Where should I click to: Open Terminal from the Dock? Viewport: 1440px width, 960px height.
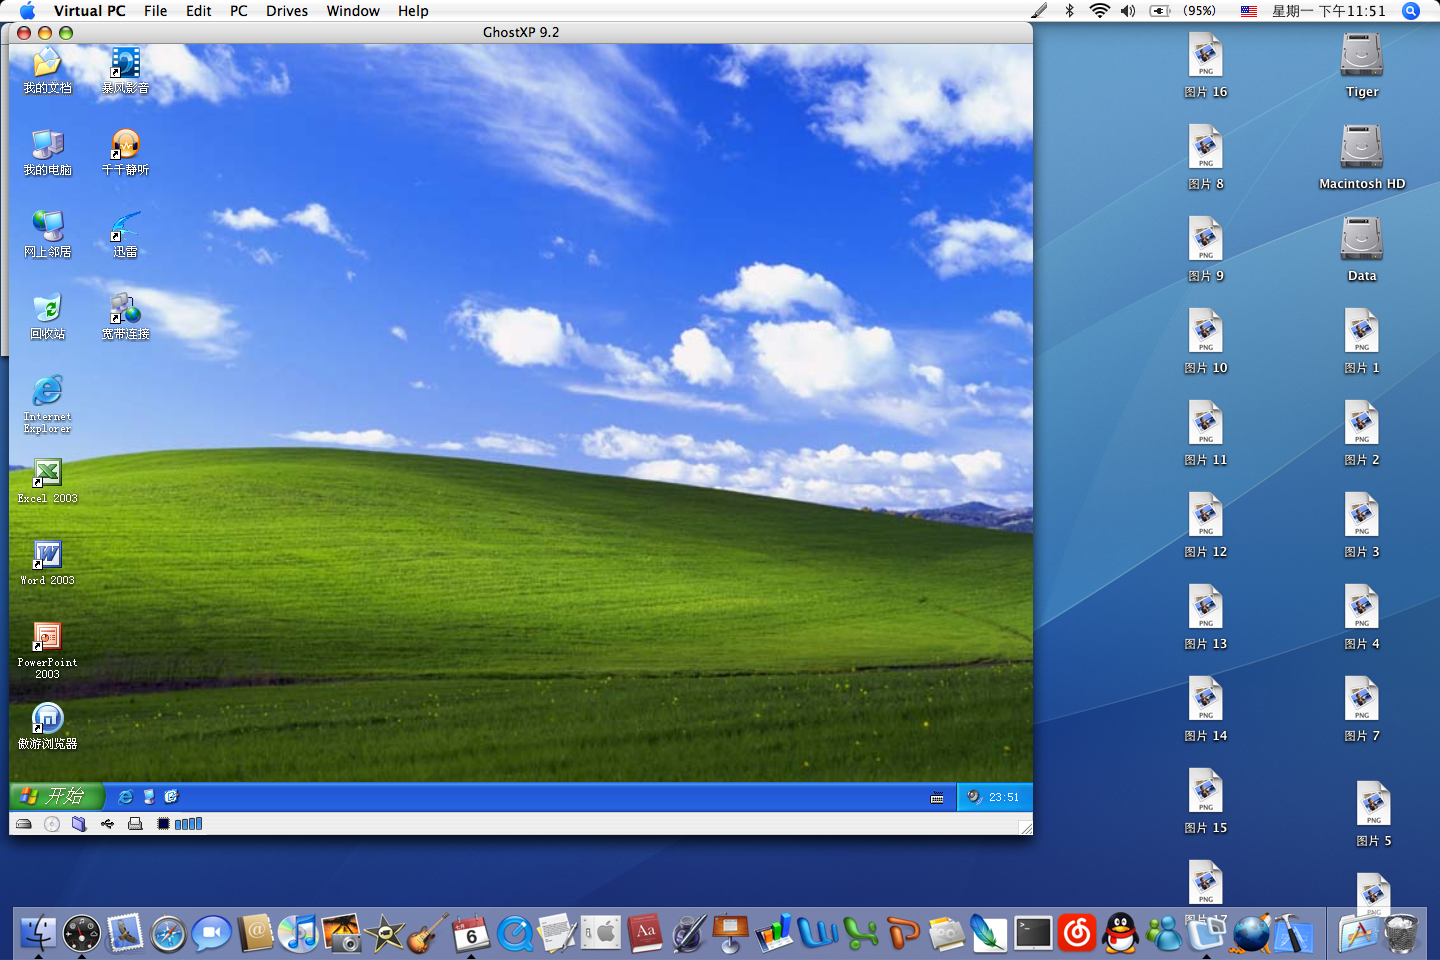pyautogui.click(x=1033, y=933)
